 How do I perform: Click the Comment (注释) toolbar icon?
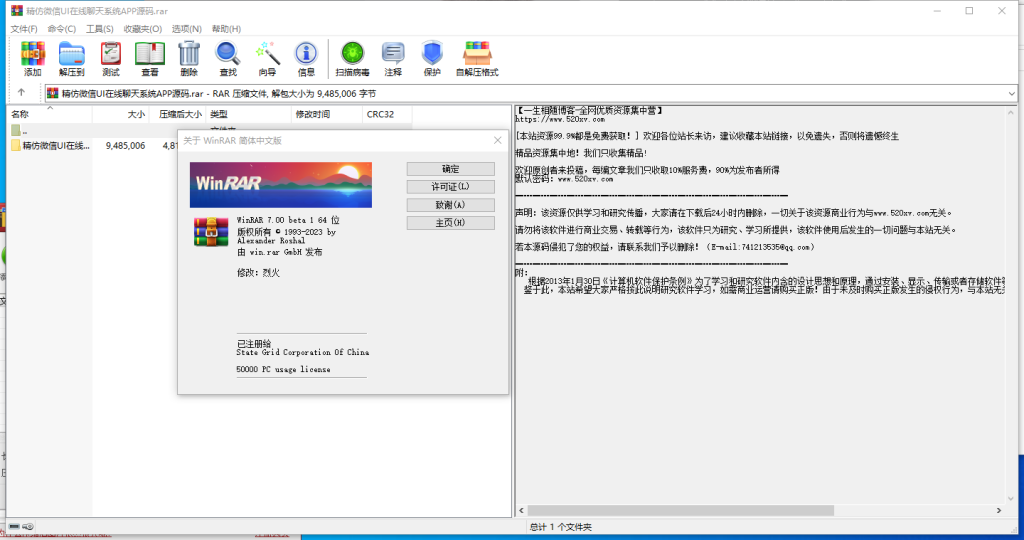tap(393, 59)
